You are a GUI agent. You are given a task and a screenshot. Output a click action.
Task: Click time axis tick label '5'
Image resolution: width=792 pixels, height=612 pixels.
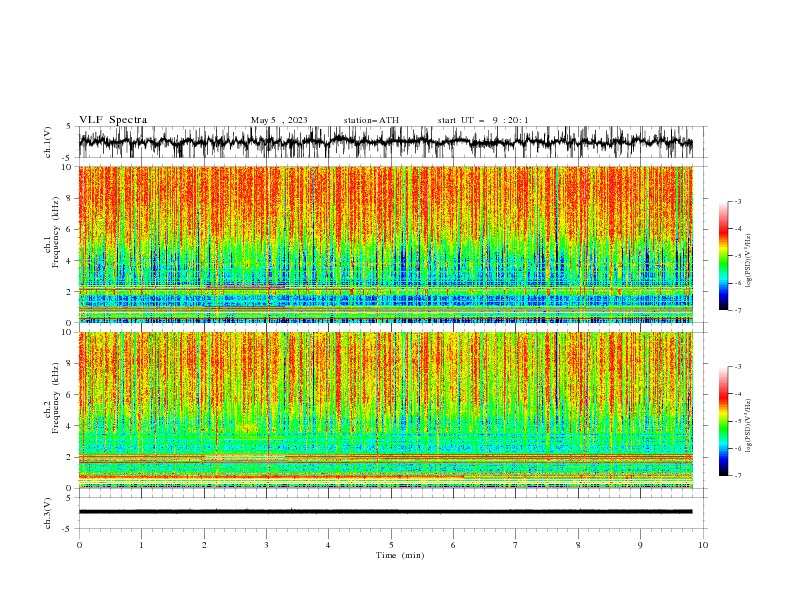click(x=391, y=545)
